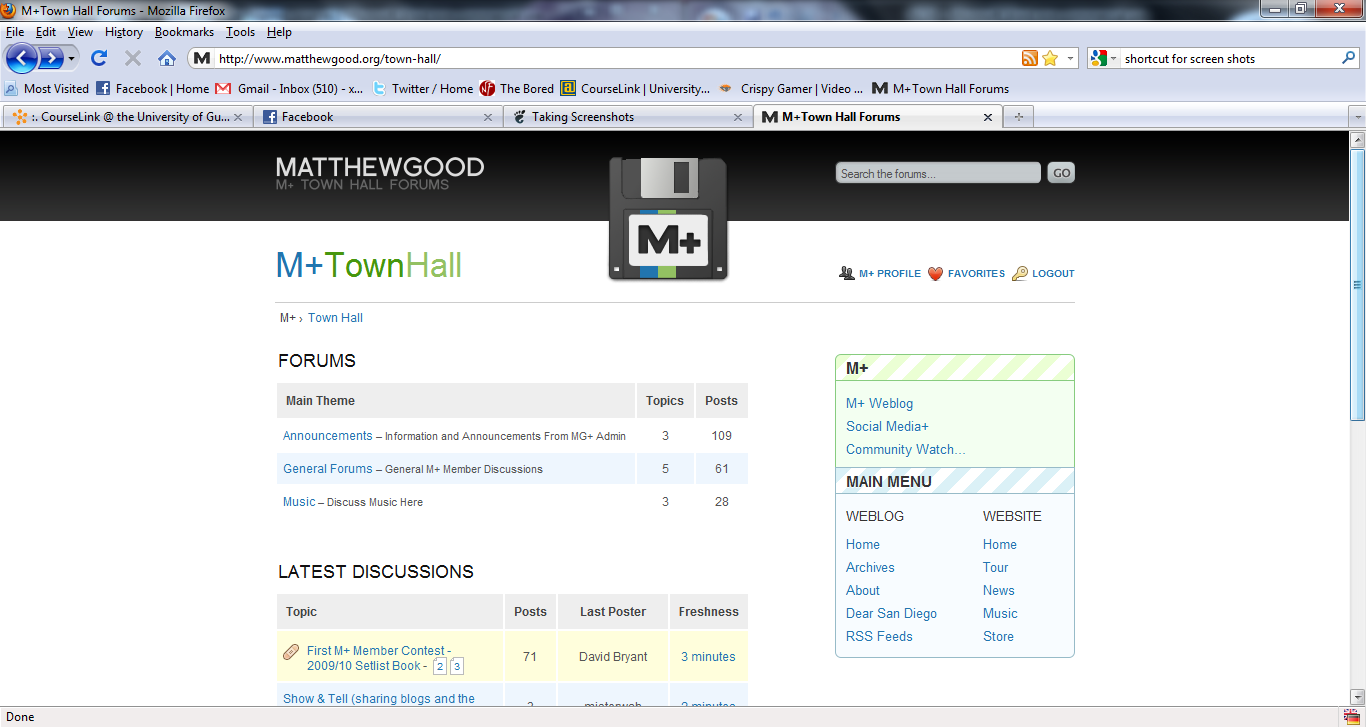Open the Music forum link
The image size is (1366, 728).
pos(299,502)
